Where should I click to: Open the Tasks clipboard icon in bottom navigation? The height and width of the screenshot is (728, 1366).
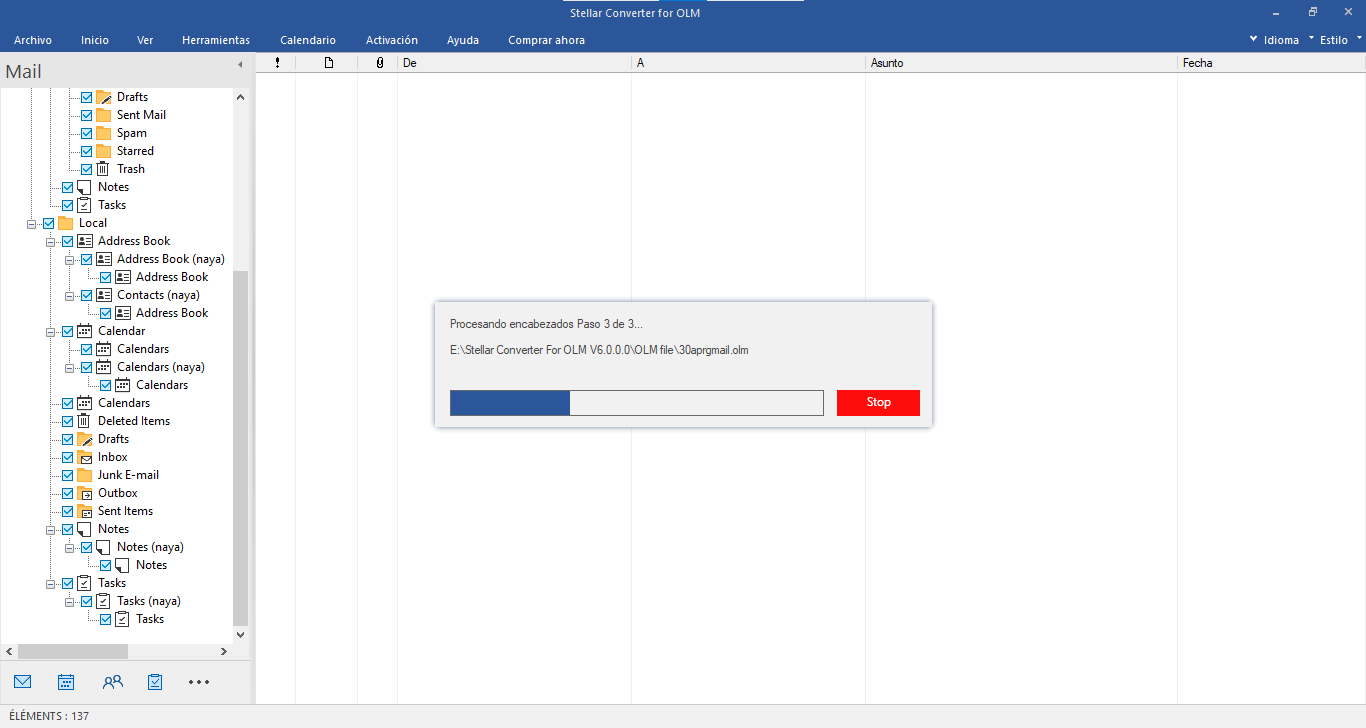point(155,682)
